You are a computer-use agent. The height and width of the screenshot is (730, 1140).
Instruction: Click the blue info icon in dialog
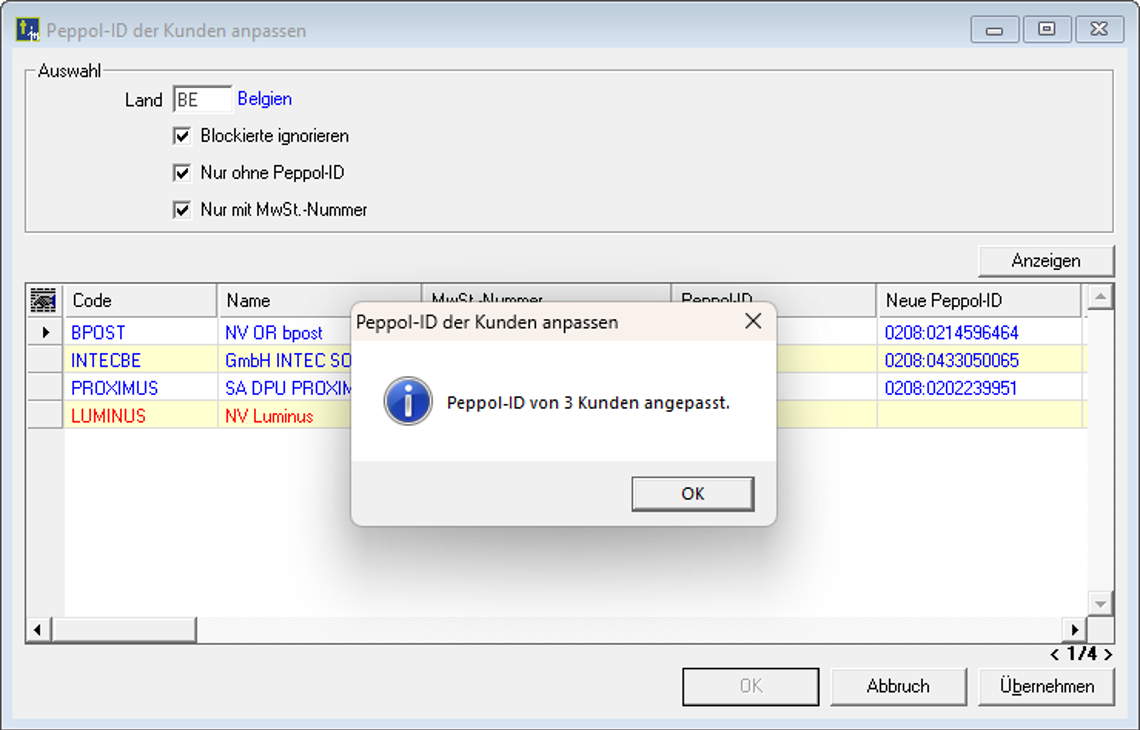pyautogui.click(x=408, y=402)
